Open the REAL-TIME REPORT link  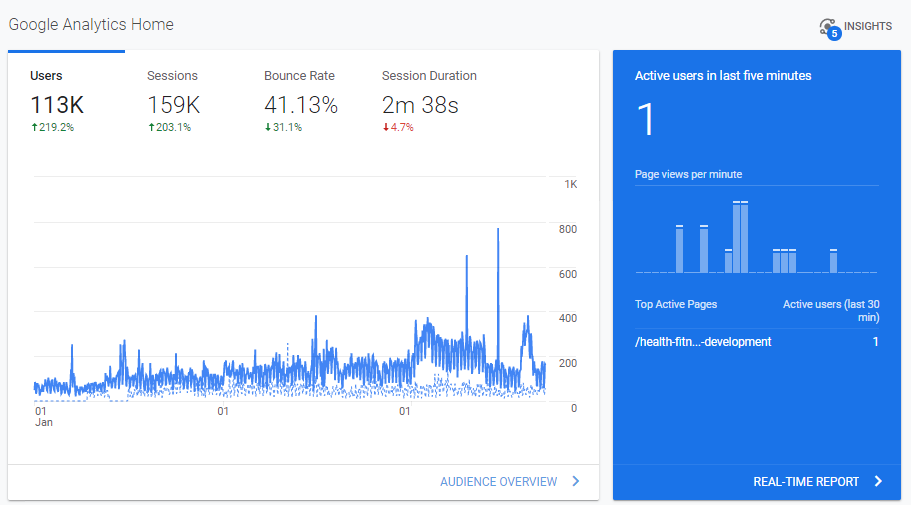click(x=806, y=482)
